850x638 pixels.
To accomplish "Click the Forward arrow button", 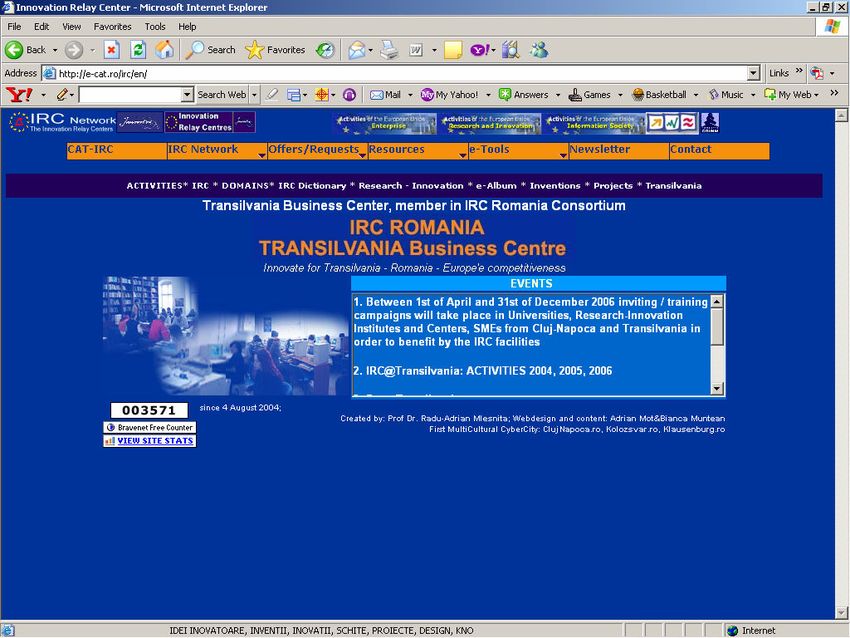I will click(74, 50).
